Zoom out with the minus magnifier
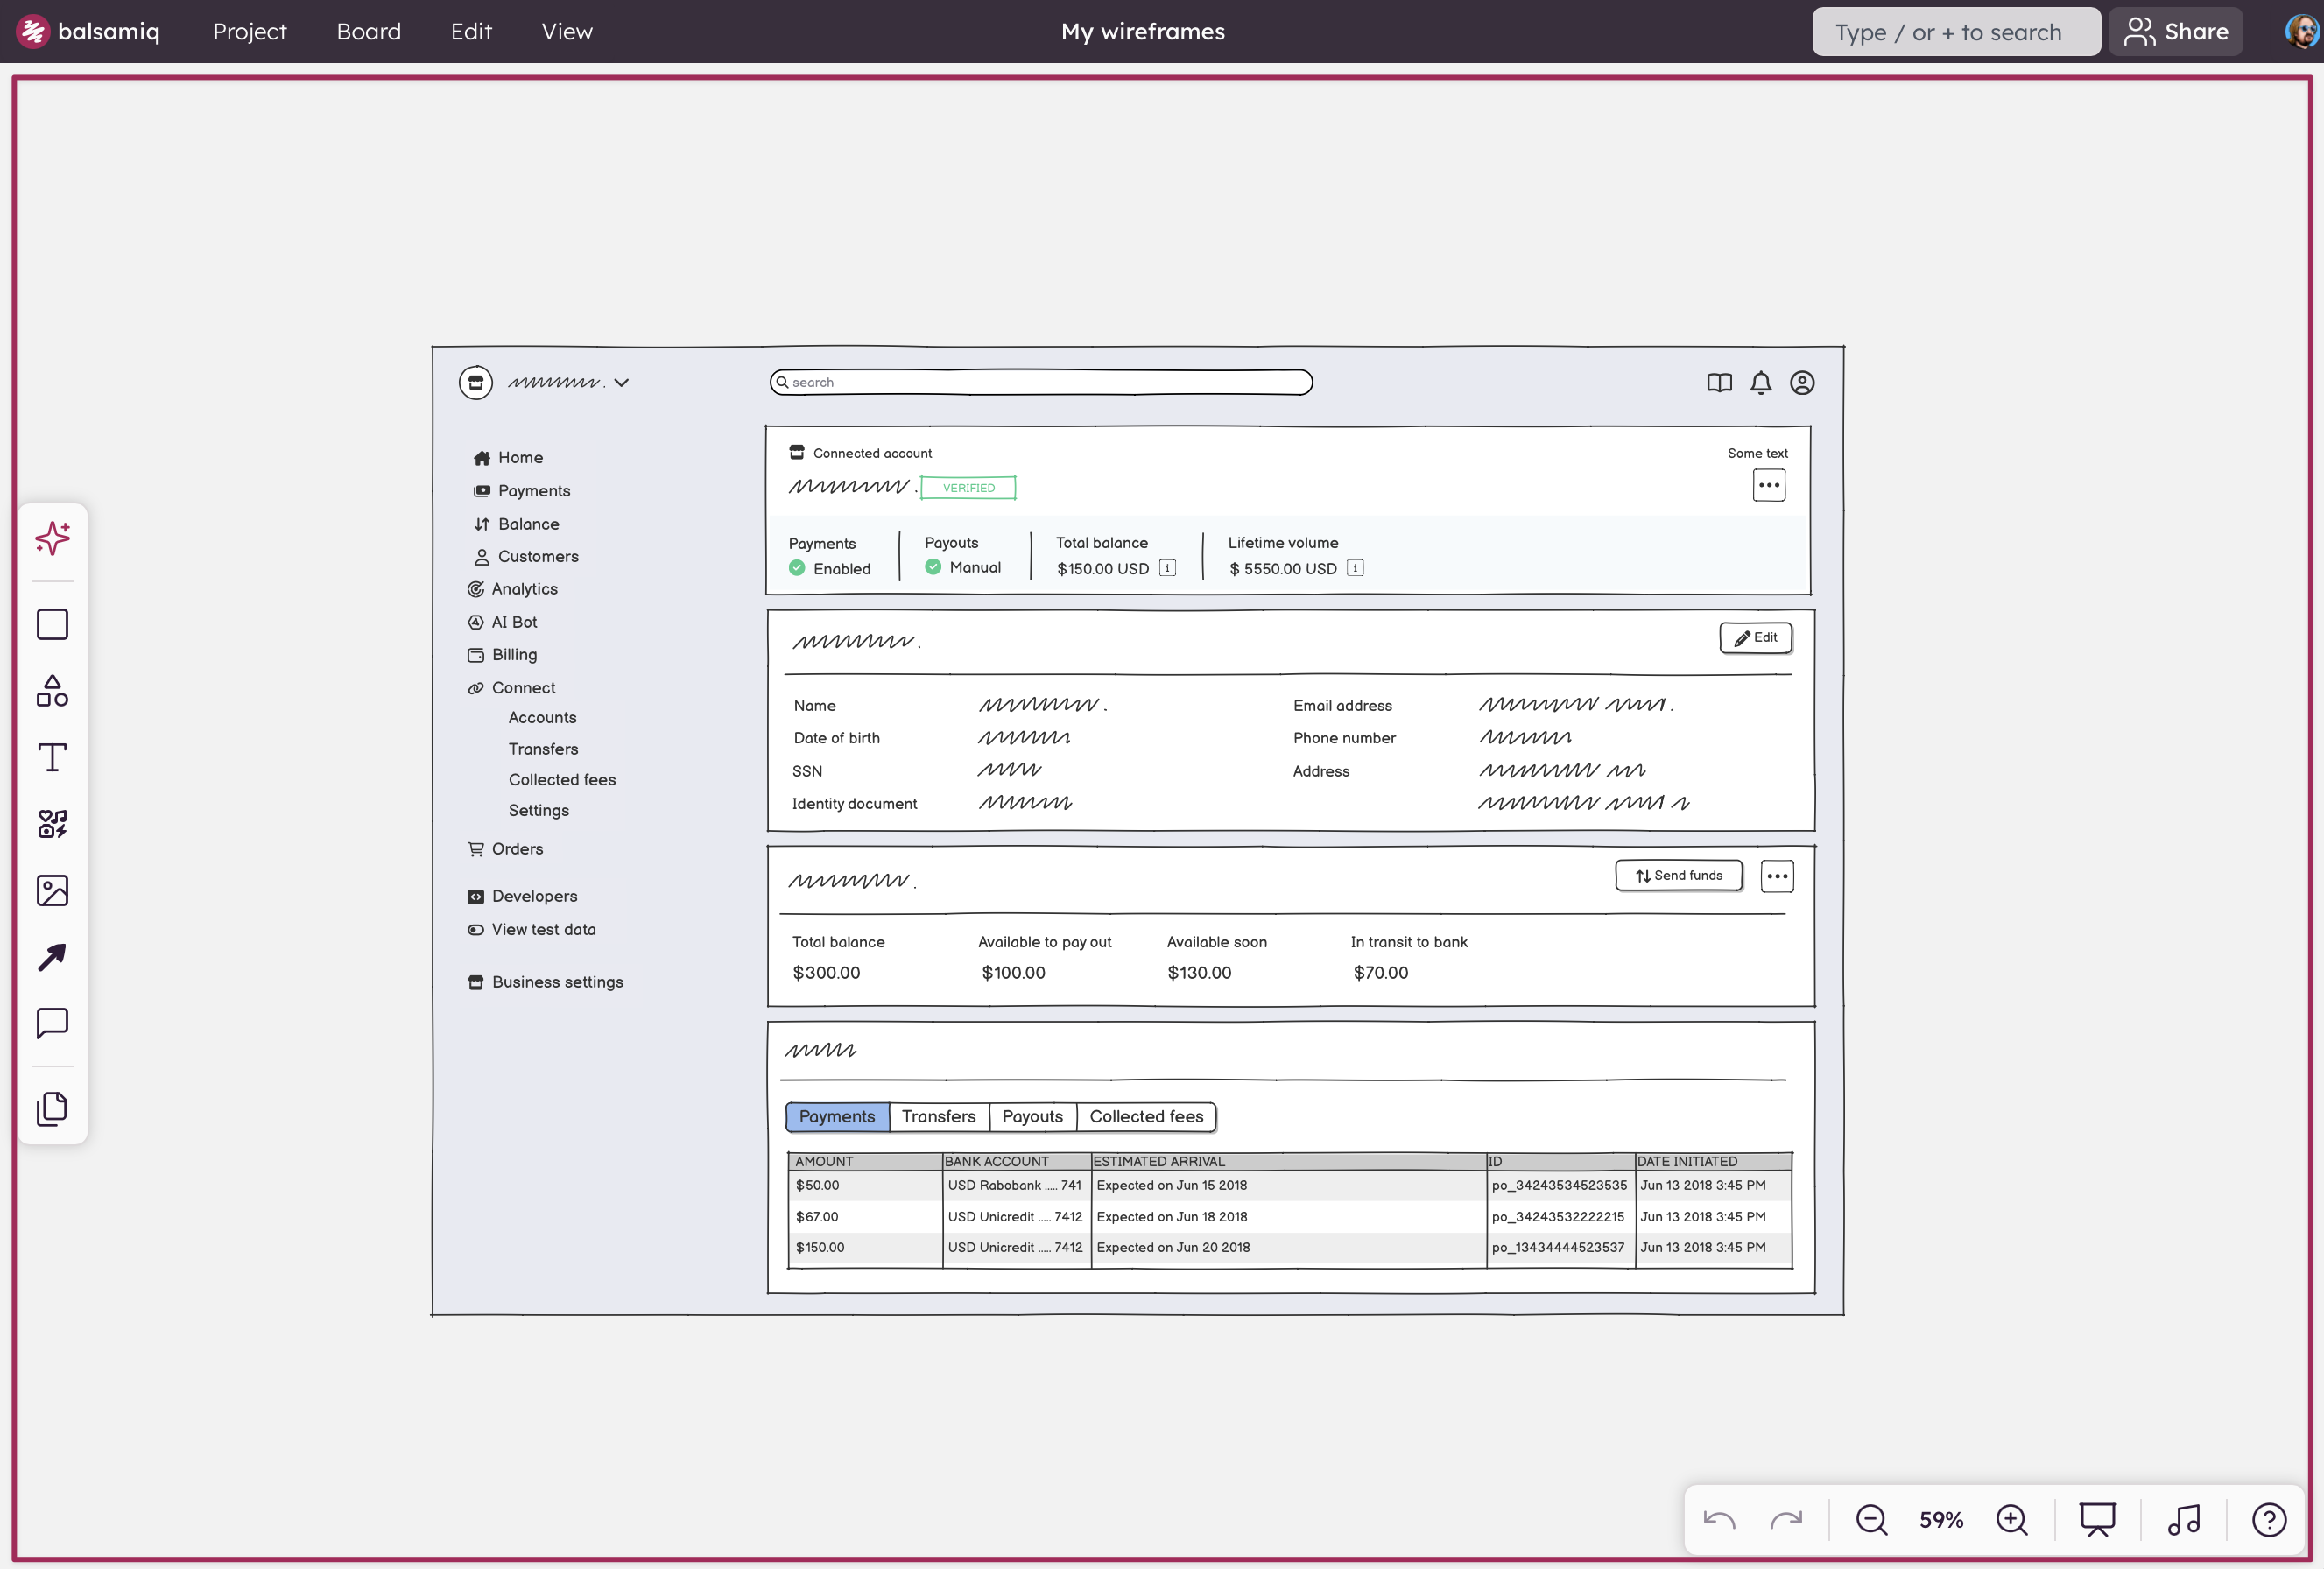Image resolution: width=2324 pixels, height=1569 pixels. (x=1871, y=1520)
